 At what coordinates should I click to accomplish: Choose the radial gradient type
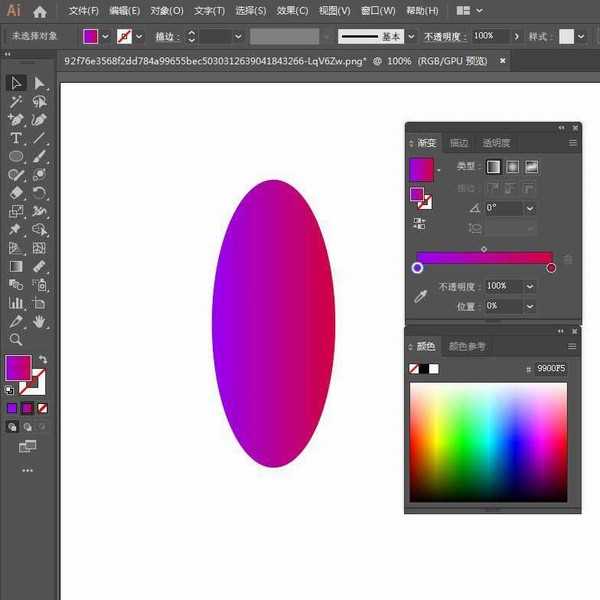tap(512, 167)
